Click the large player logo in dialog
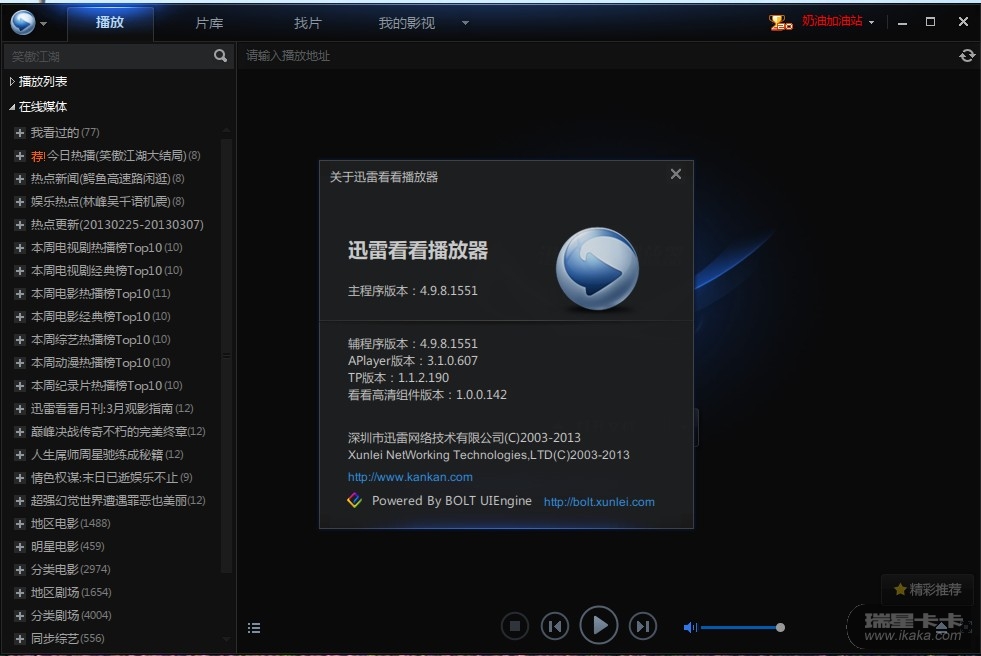The width and height of the screenshot is (981, 656). point(597,269)
